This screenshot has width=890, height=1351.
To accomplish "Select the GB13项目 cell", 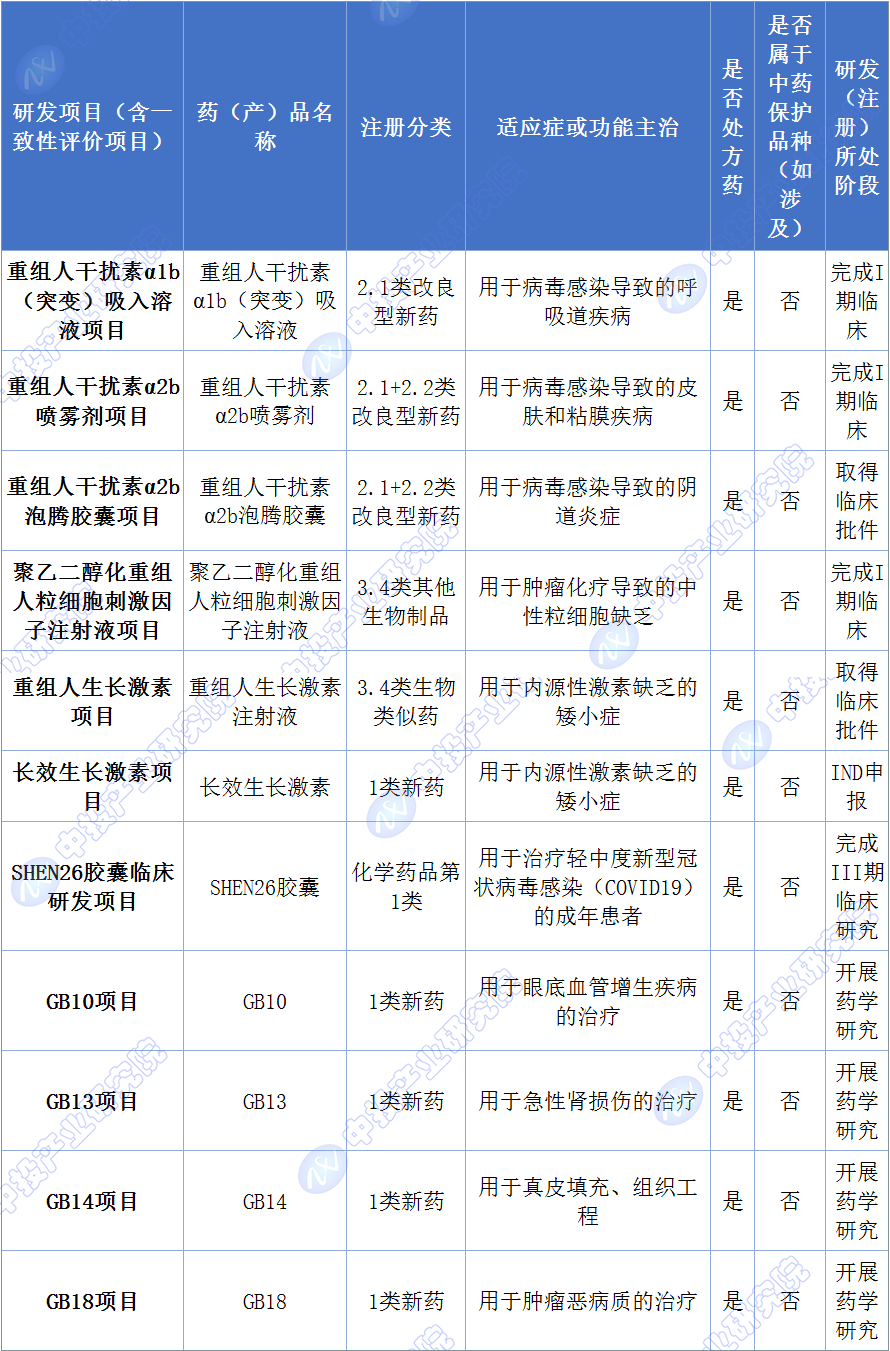I will (92, 1101).
